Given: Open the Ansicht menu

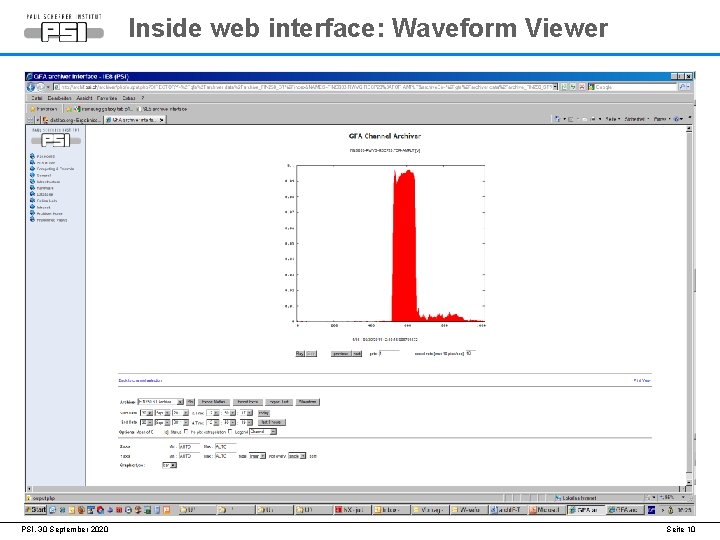Looking at the screenshot, I should tap(84, 98).
